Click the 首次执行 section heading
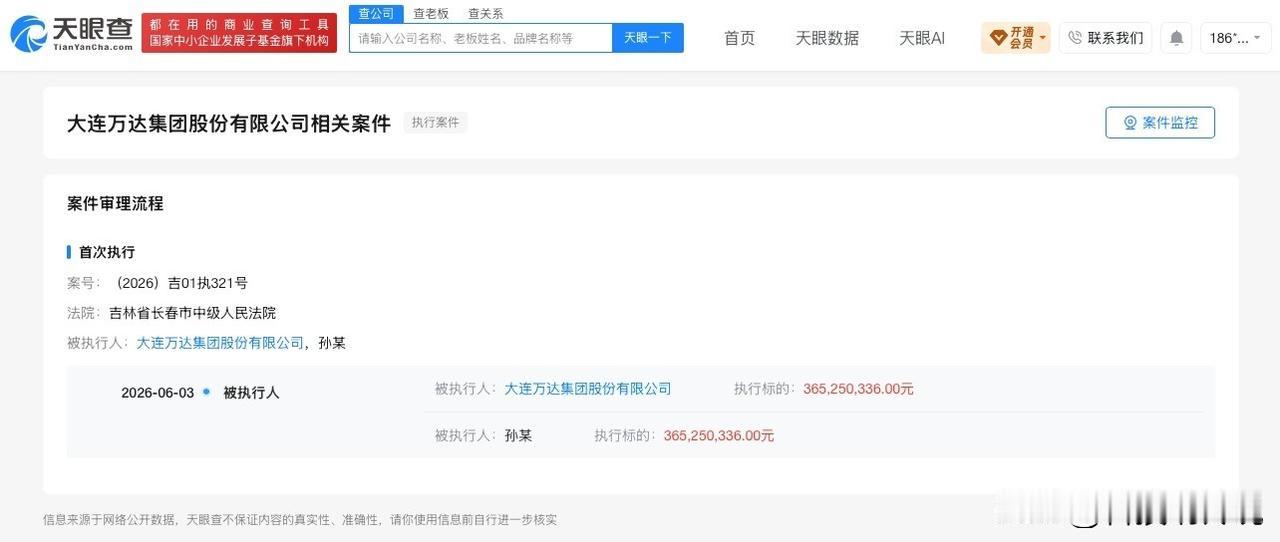The image size is (1280, 542). click(107, 252)
